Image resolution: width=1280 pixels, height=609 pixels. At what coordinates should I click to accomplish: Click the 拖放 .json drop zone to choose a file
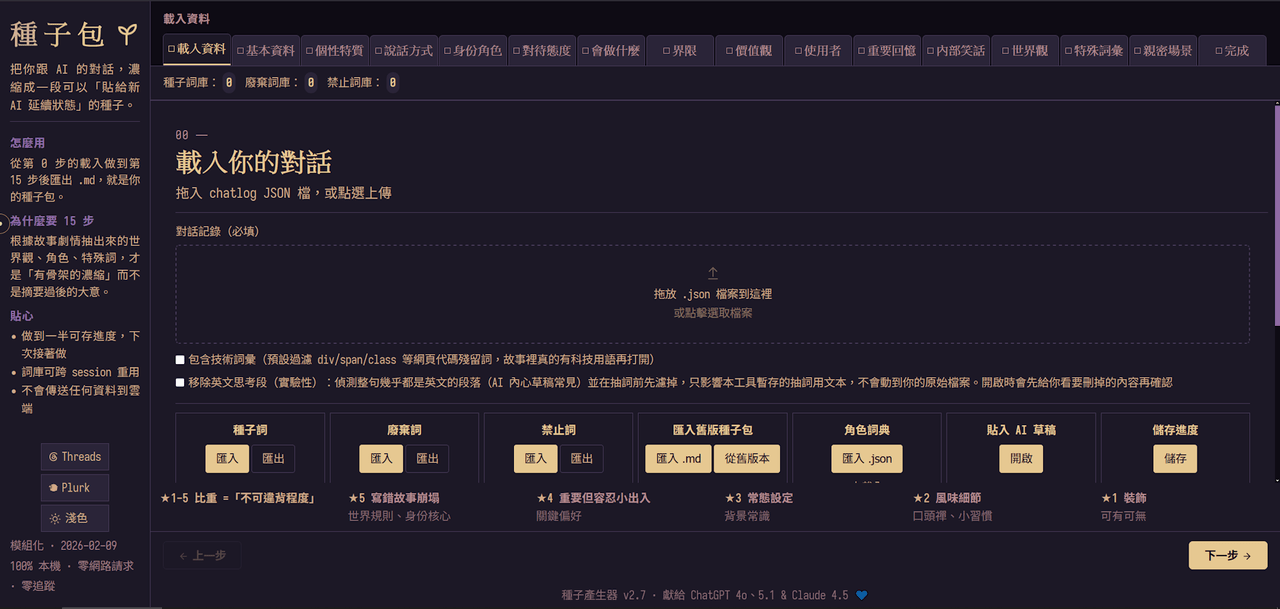(713, 294)
